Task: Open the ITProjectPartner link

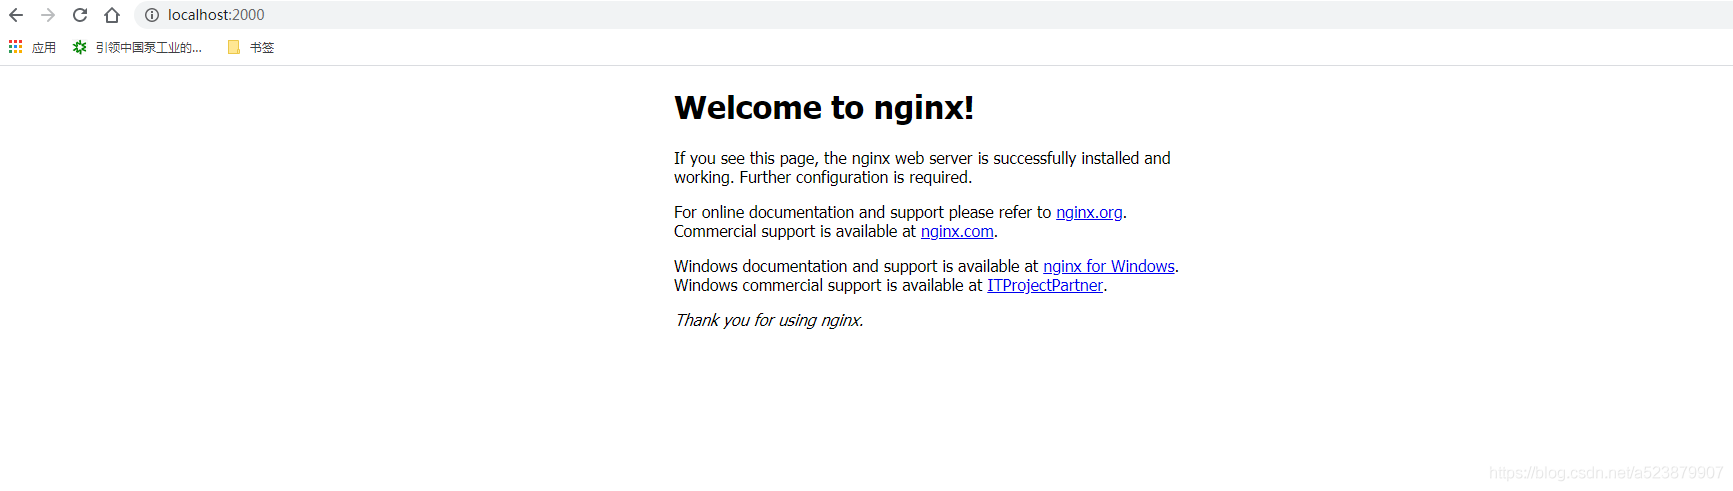Action: [1045, 285]
